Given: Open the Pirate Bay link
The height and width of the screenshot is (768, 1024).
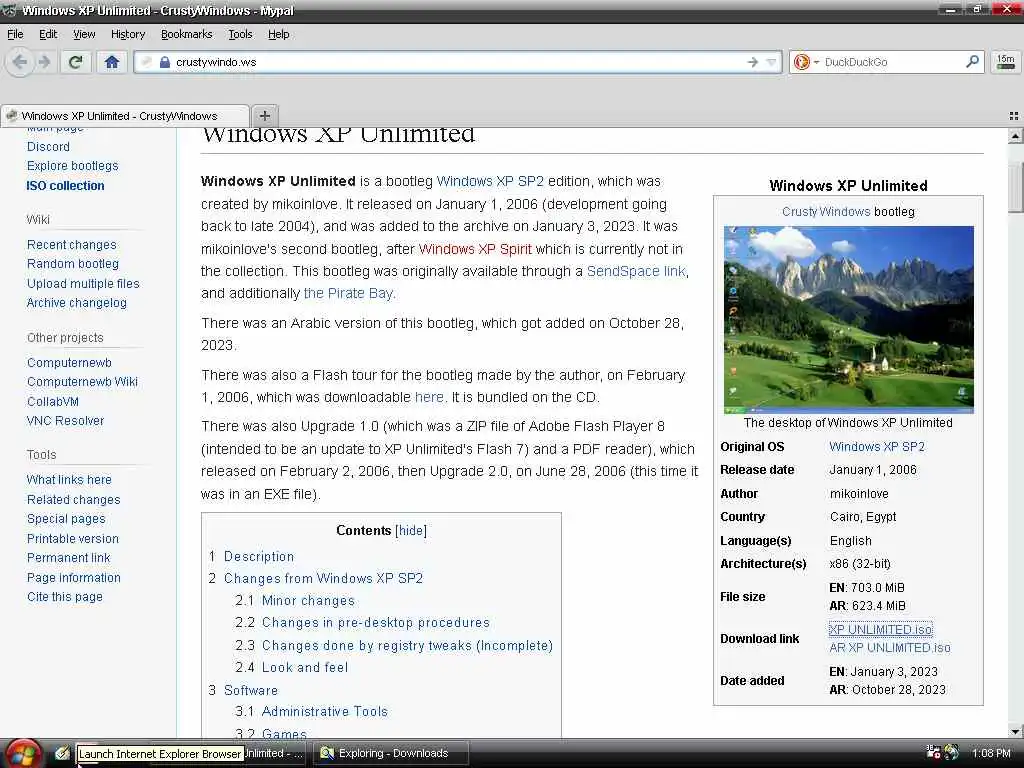Looking at the screenshot, I should click(x=348, y=293).
